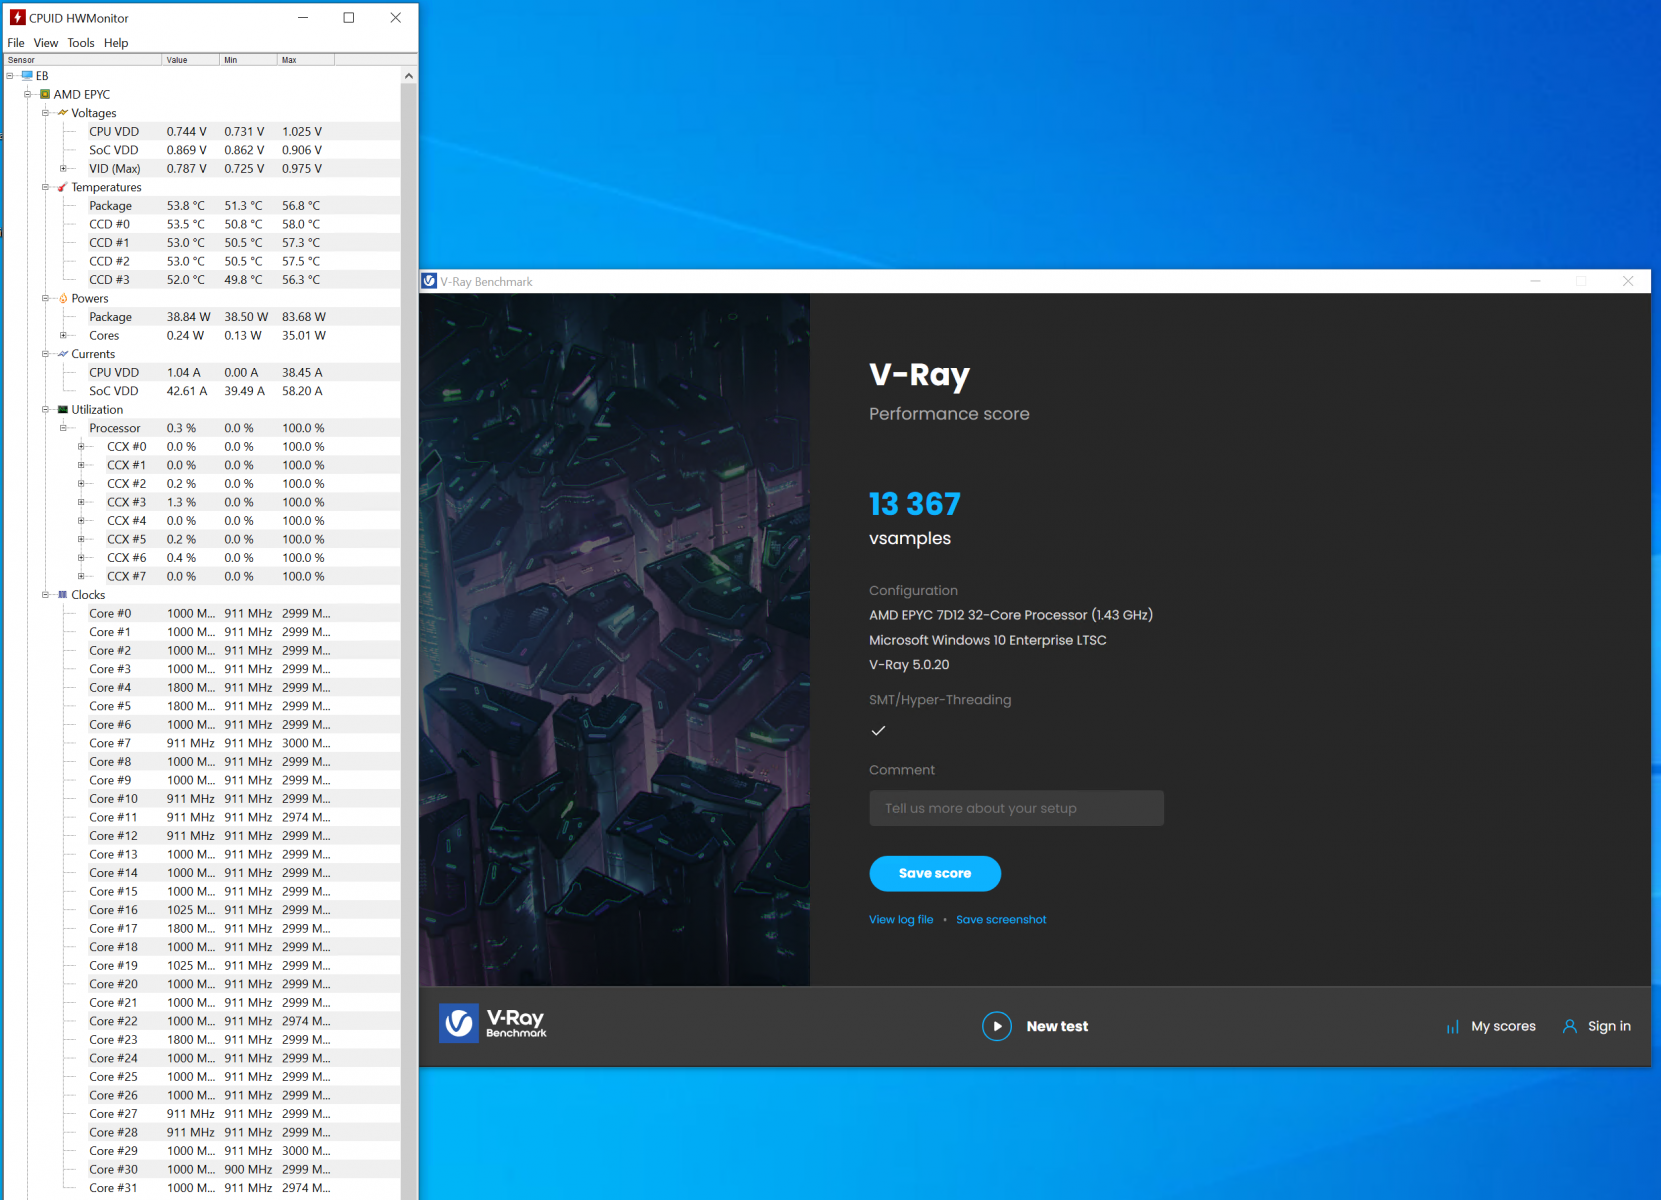Collapse the Utilization section
The width and height of the screenshot is (1661, 1200).
tap(46, 409)
